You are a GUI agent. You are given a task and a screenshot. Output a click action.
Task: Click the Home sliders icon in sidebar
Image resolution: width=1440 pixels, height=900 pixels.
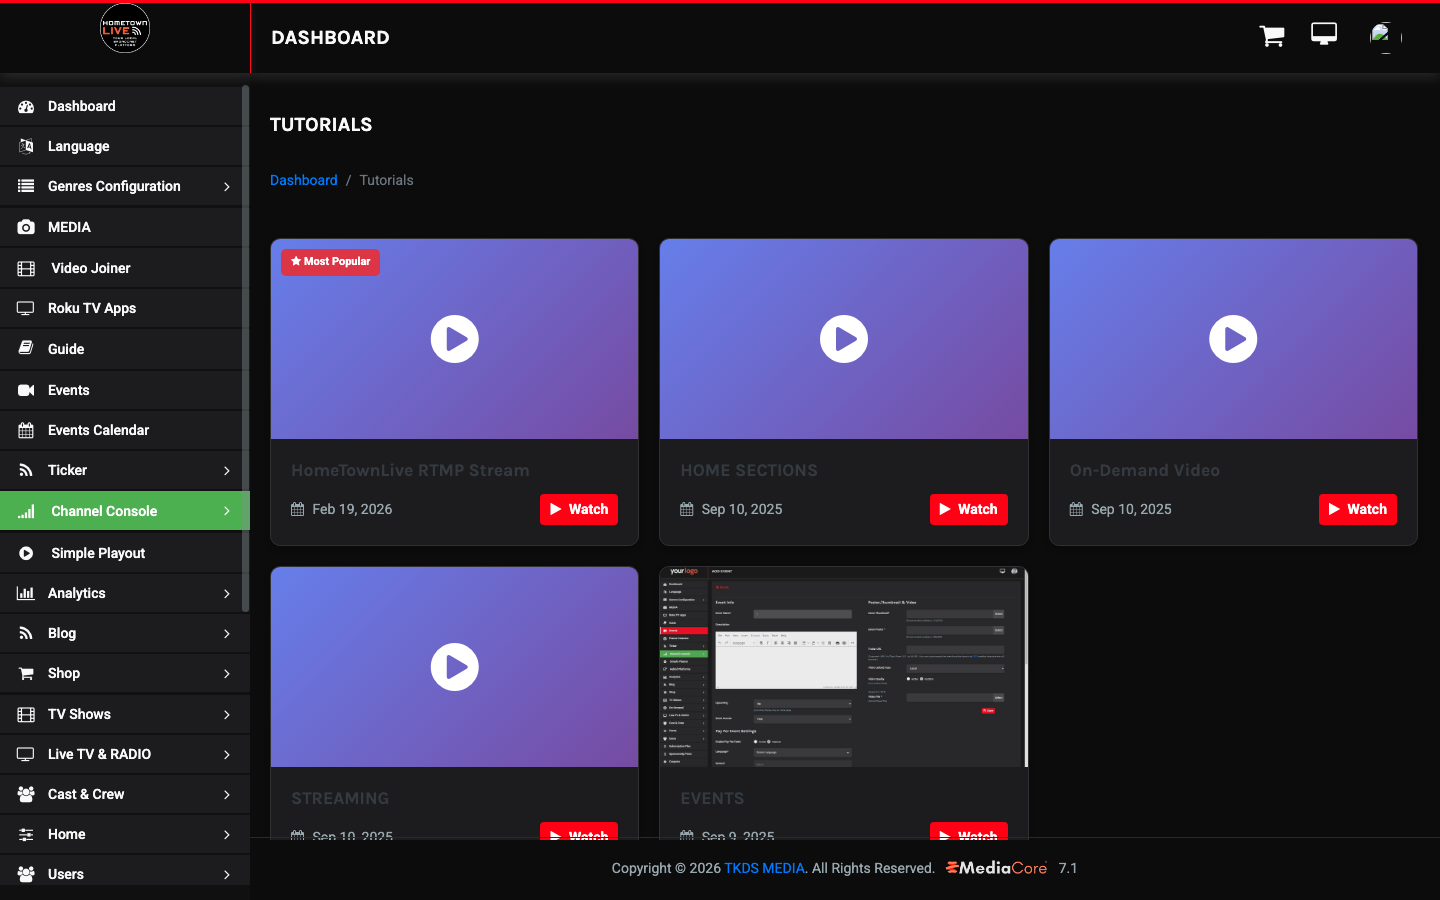coord(26,834)
